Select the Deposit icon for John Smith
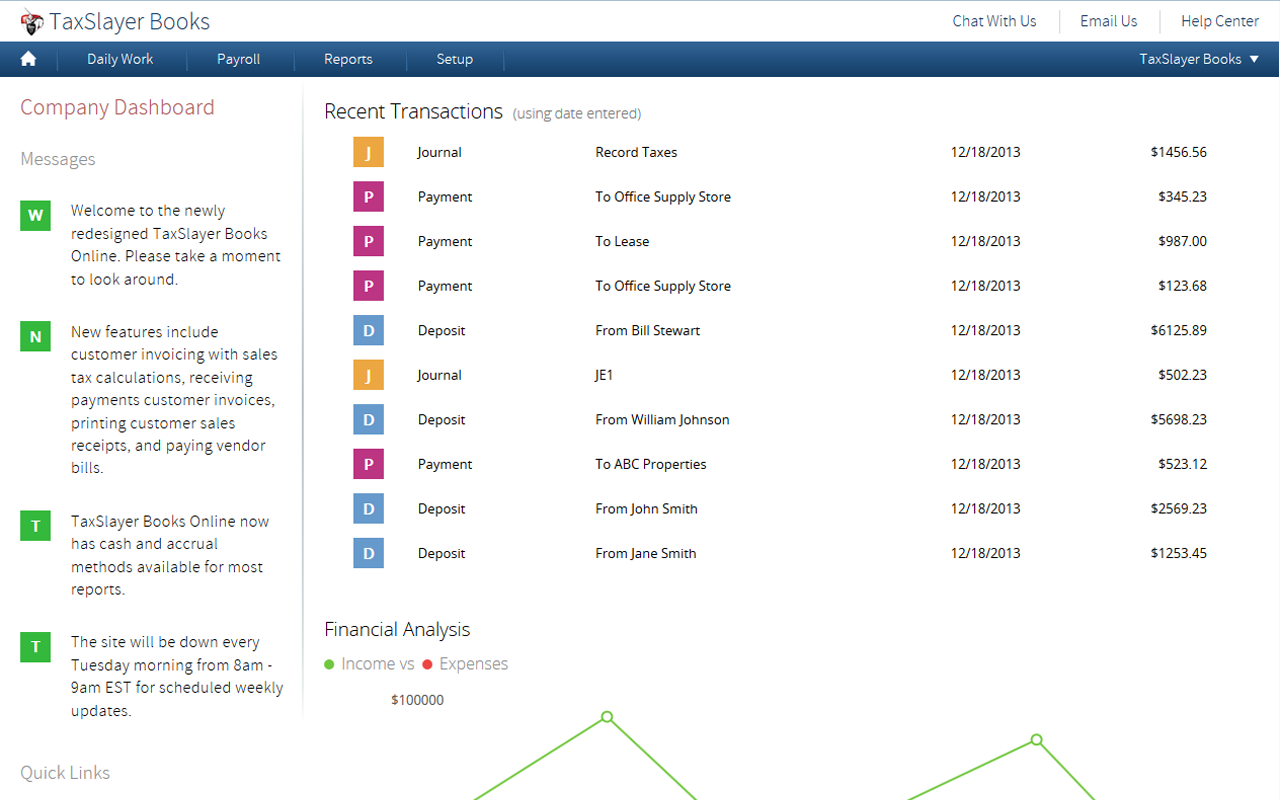Viewport: 1280px width, 800px height. (x=368, y=508)
